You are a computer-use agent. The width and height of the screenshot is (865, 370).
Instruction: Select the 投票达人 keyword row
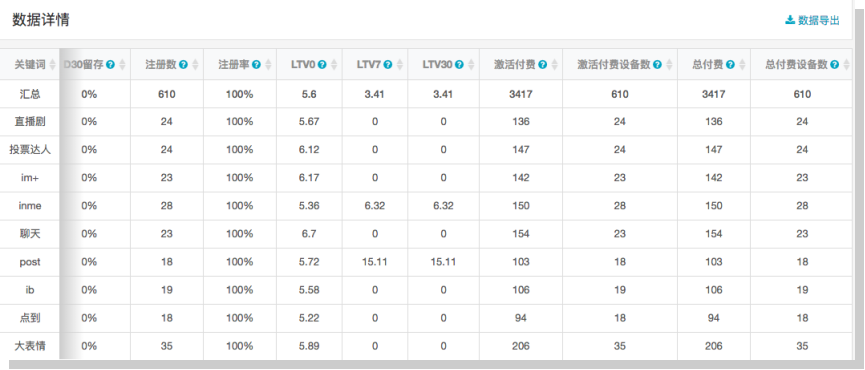pyautogui.click(x=30, y=149)
